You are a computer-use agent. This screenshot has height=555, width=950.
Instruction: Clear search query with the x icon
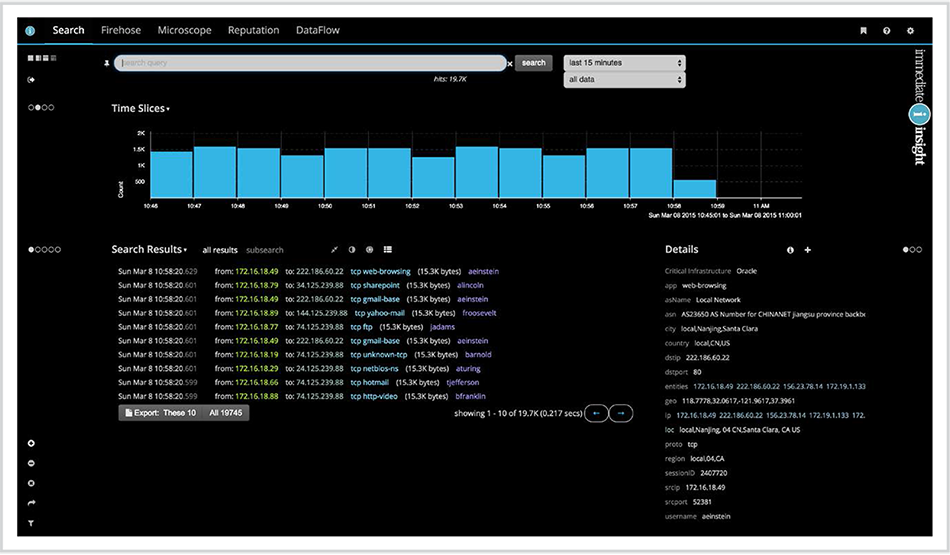click(510, 64)
